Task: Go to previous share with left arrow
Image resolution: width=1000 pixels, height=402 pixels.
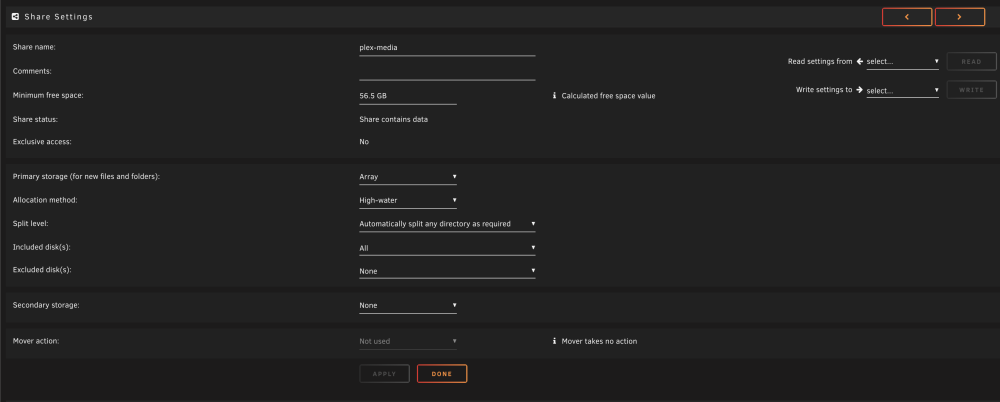Action: [907, 17]
